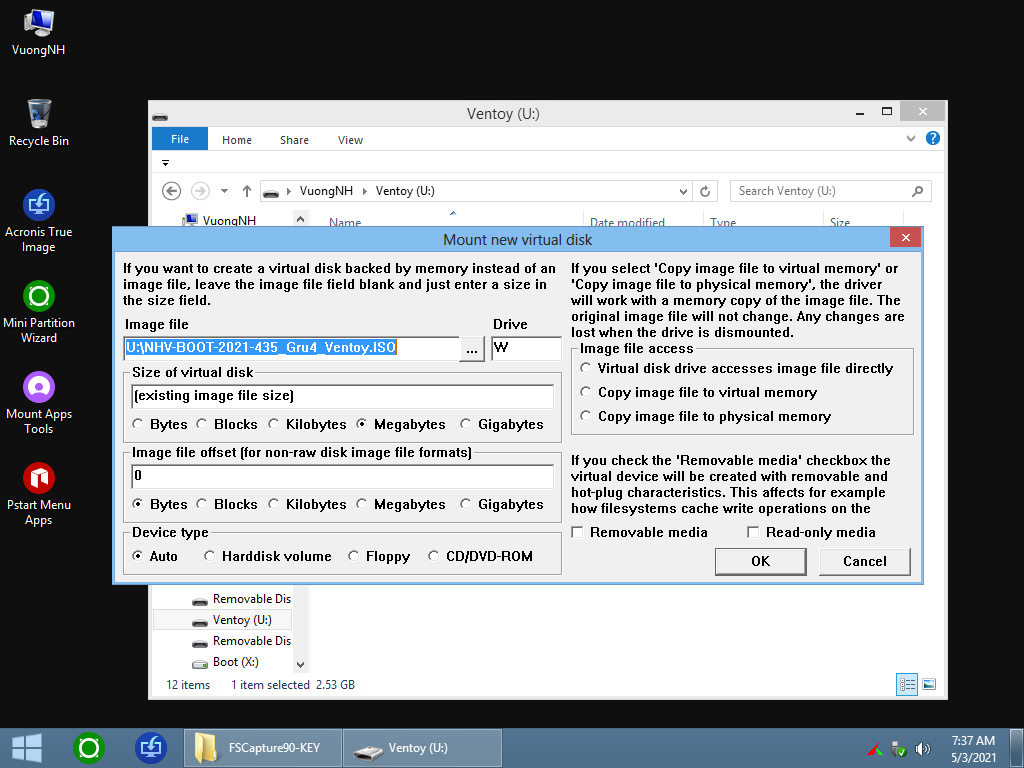Open the View ribbon tab
1024x768 pixels.
pyautogui.click(x=350, y=140)
